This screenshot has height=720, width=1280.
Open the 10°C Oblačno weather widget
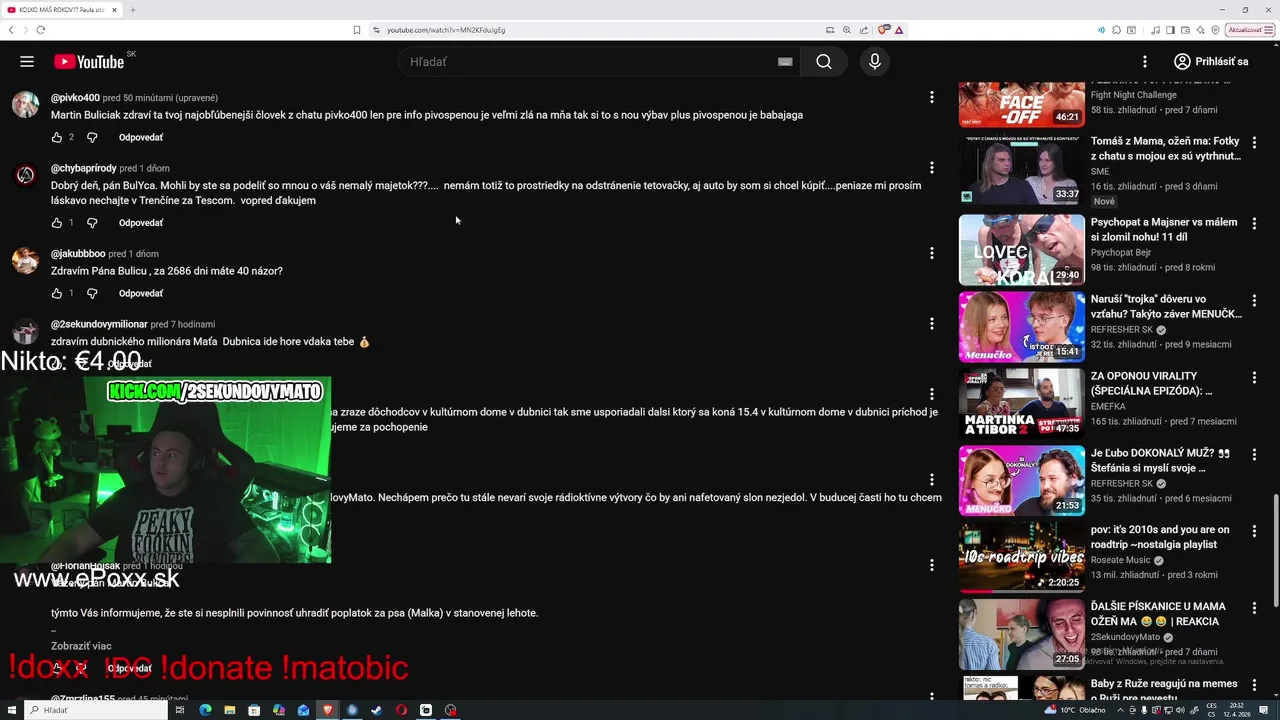1076,710
